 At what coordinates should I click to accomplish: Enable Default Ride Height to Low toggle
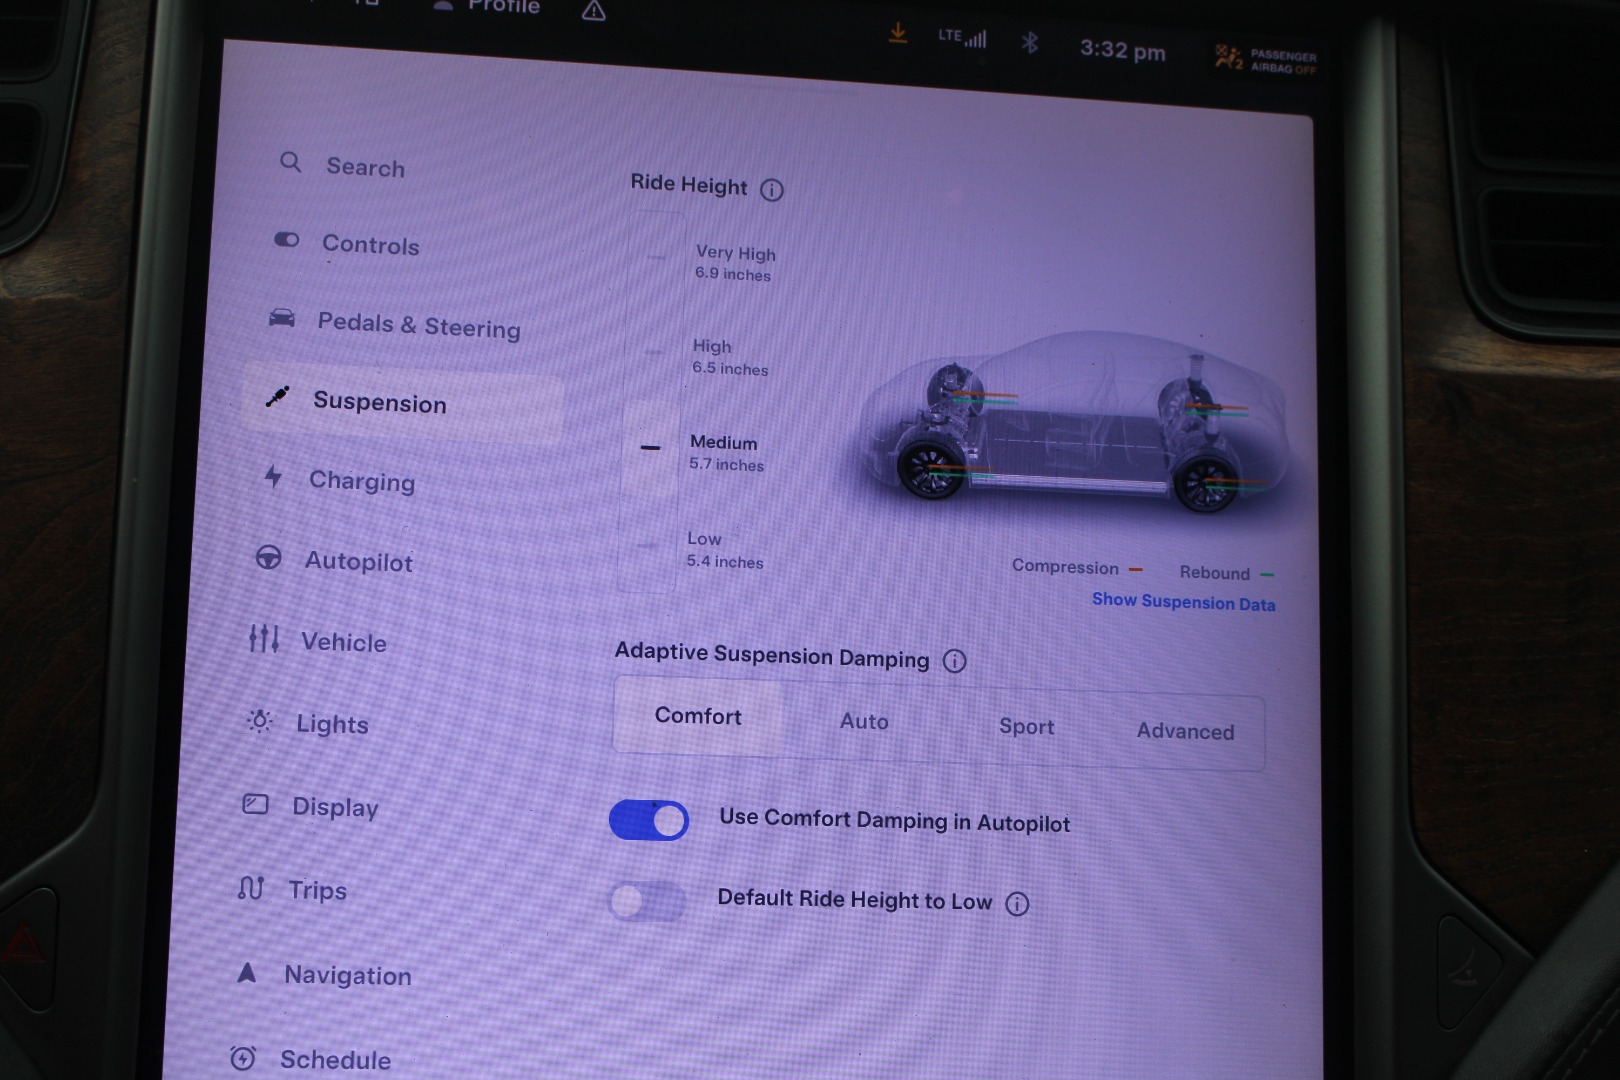tap(647, 901)
